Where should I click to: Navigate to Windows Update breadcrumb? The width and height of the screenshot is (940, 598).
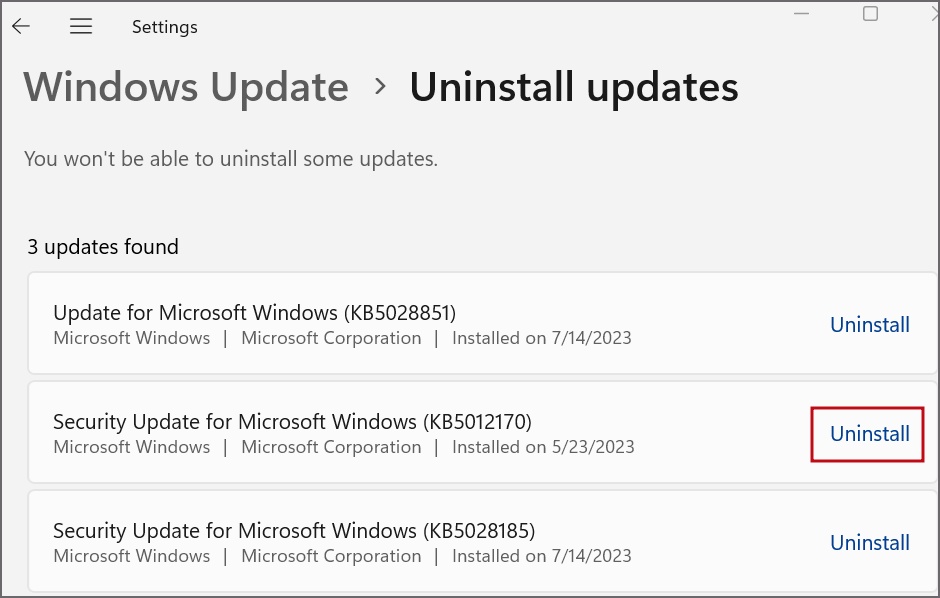(x=186, y=87)
